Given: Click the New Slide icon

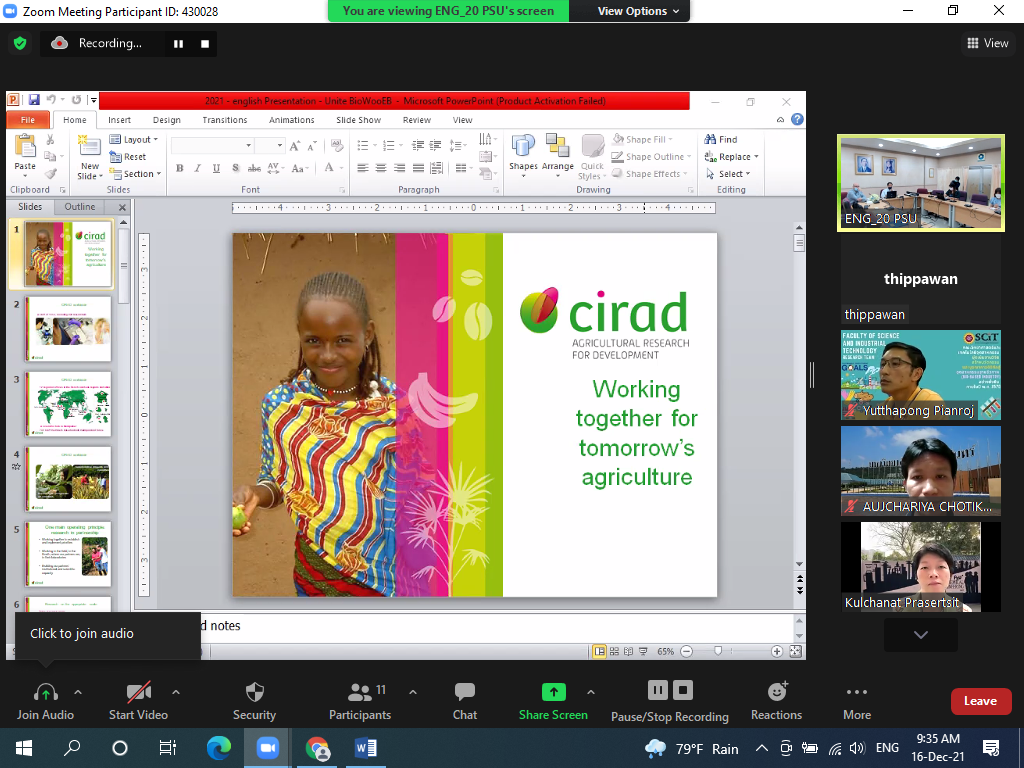Looking at the screenshot, I should pos(88,146).
